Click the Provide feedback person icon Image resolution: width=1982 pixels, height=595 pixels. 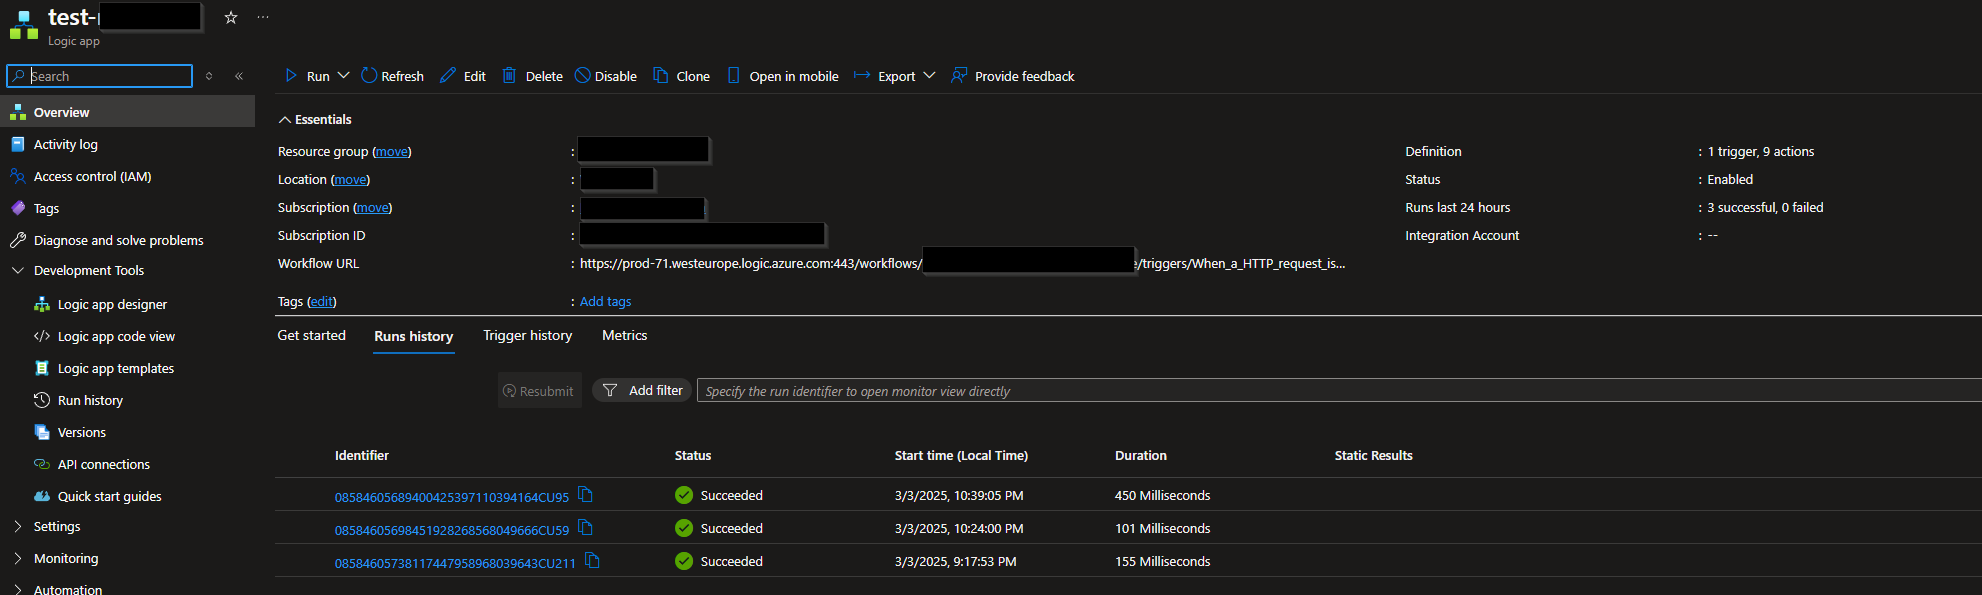[959, 75]
